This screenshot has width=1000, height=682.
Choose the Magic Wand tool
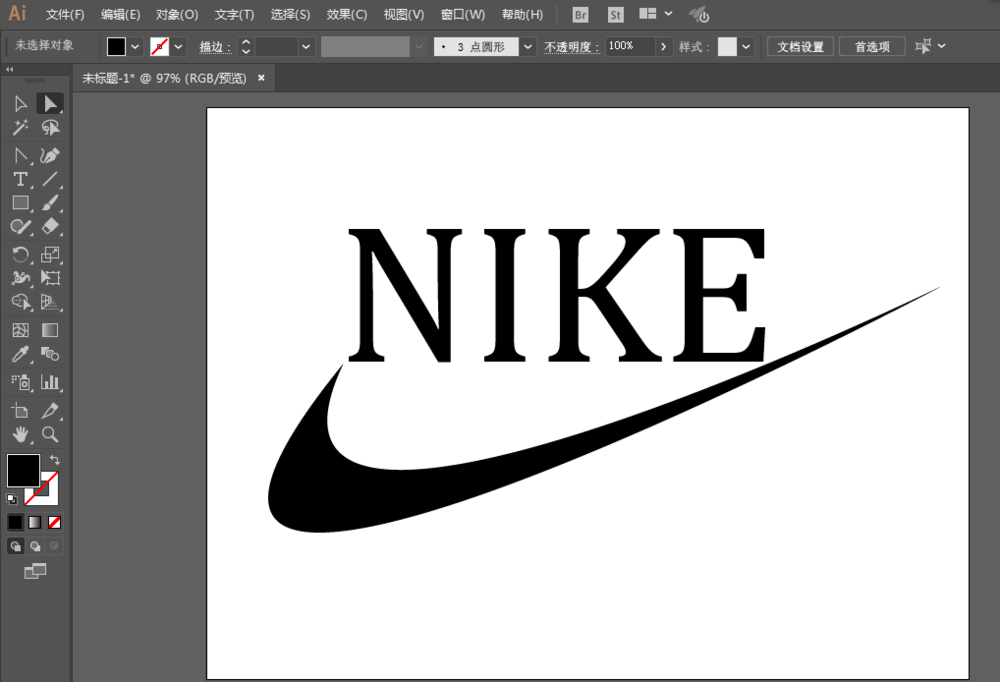[x=20, y=128]
